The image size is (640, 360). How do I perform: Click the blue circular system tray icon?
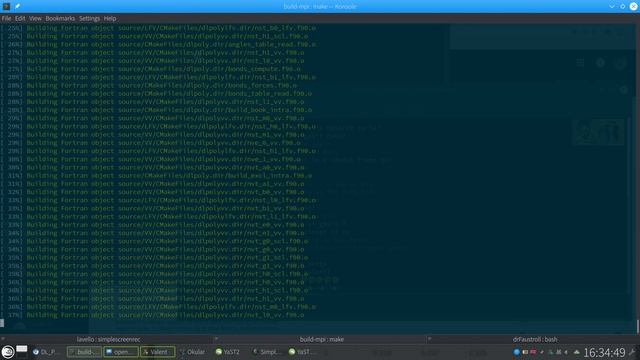pyautogui.click(x=516, y=352)
